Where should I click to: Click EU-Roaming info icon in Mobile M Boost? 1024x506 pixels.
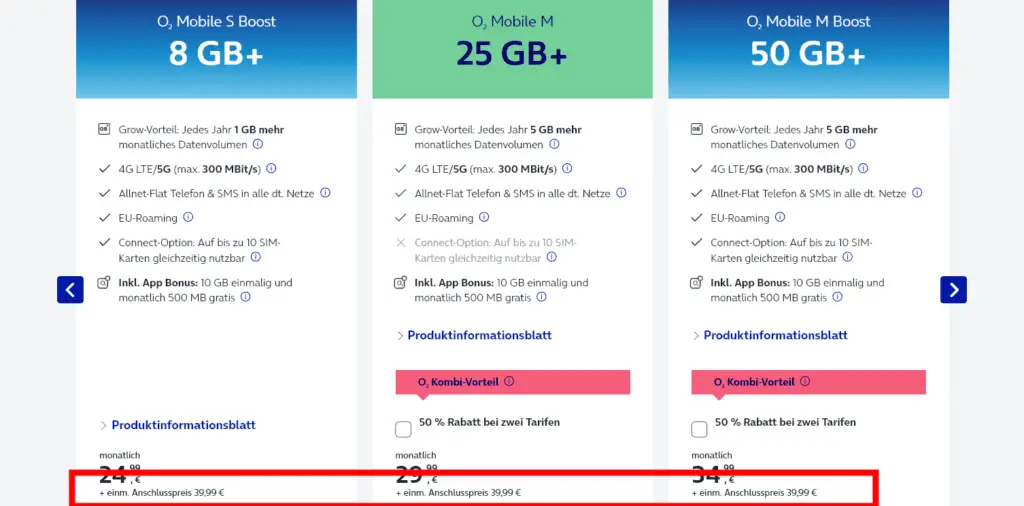click(x=780, y=217)
